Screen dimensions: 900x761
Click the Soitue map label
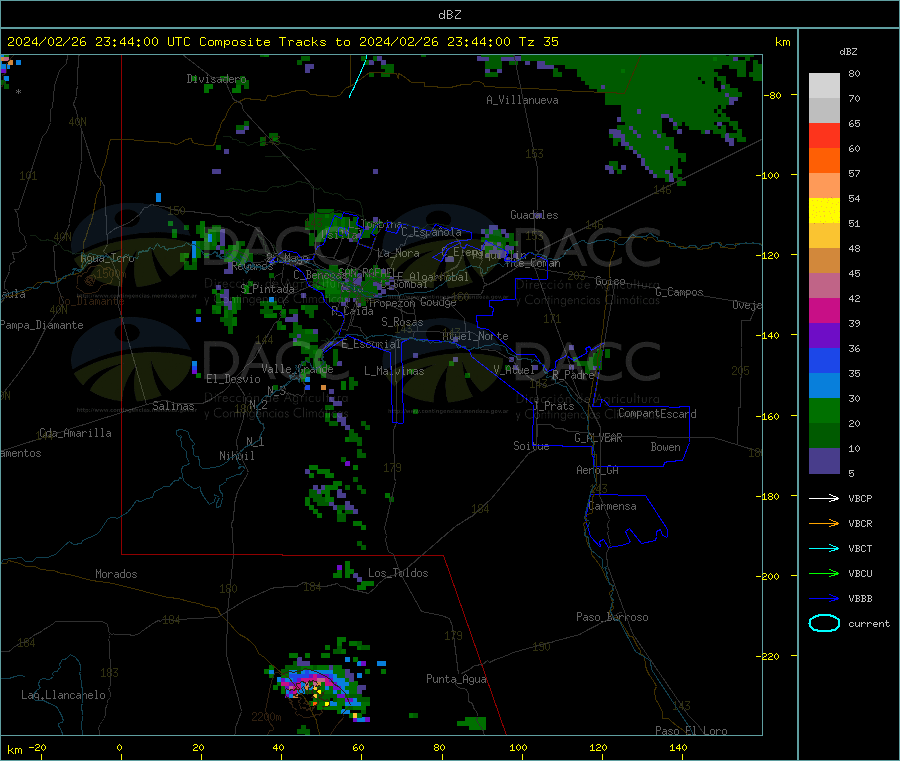pos(531,446)
